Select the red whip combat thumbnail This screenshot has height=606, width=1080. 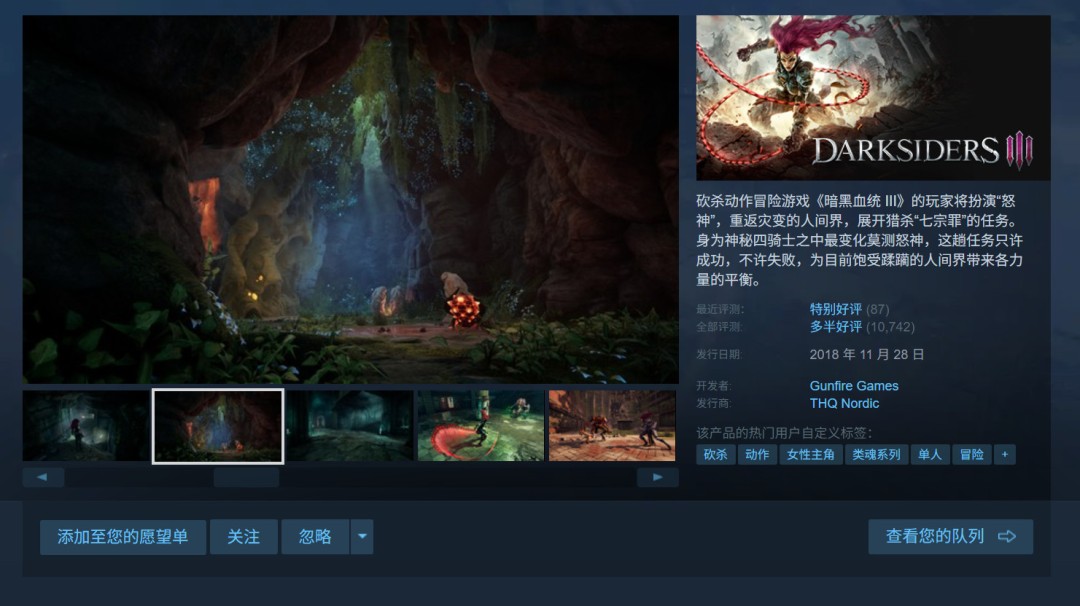pos(481,426)
